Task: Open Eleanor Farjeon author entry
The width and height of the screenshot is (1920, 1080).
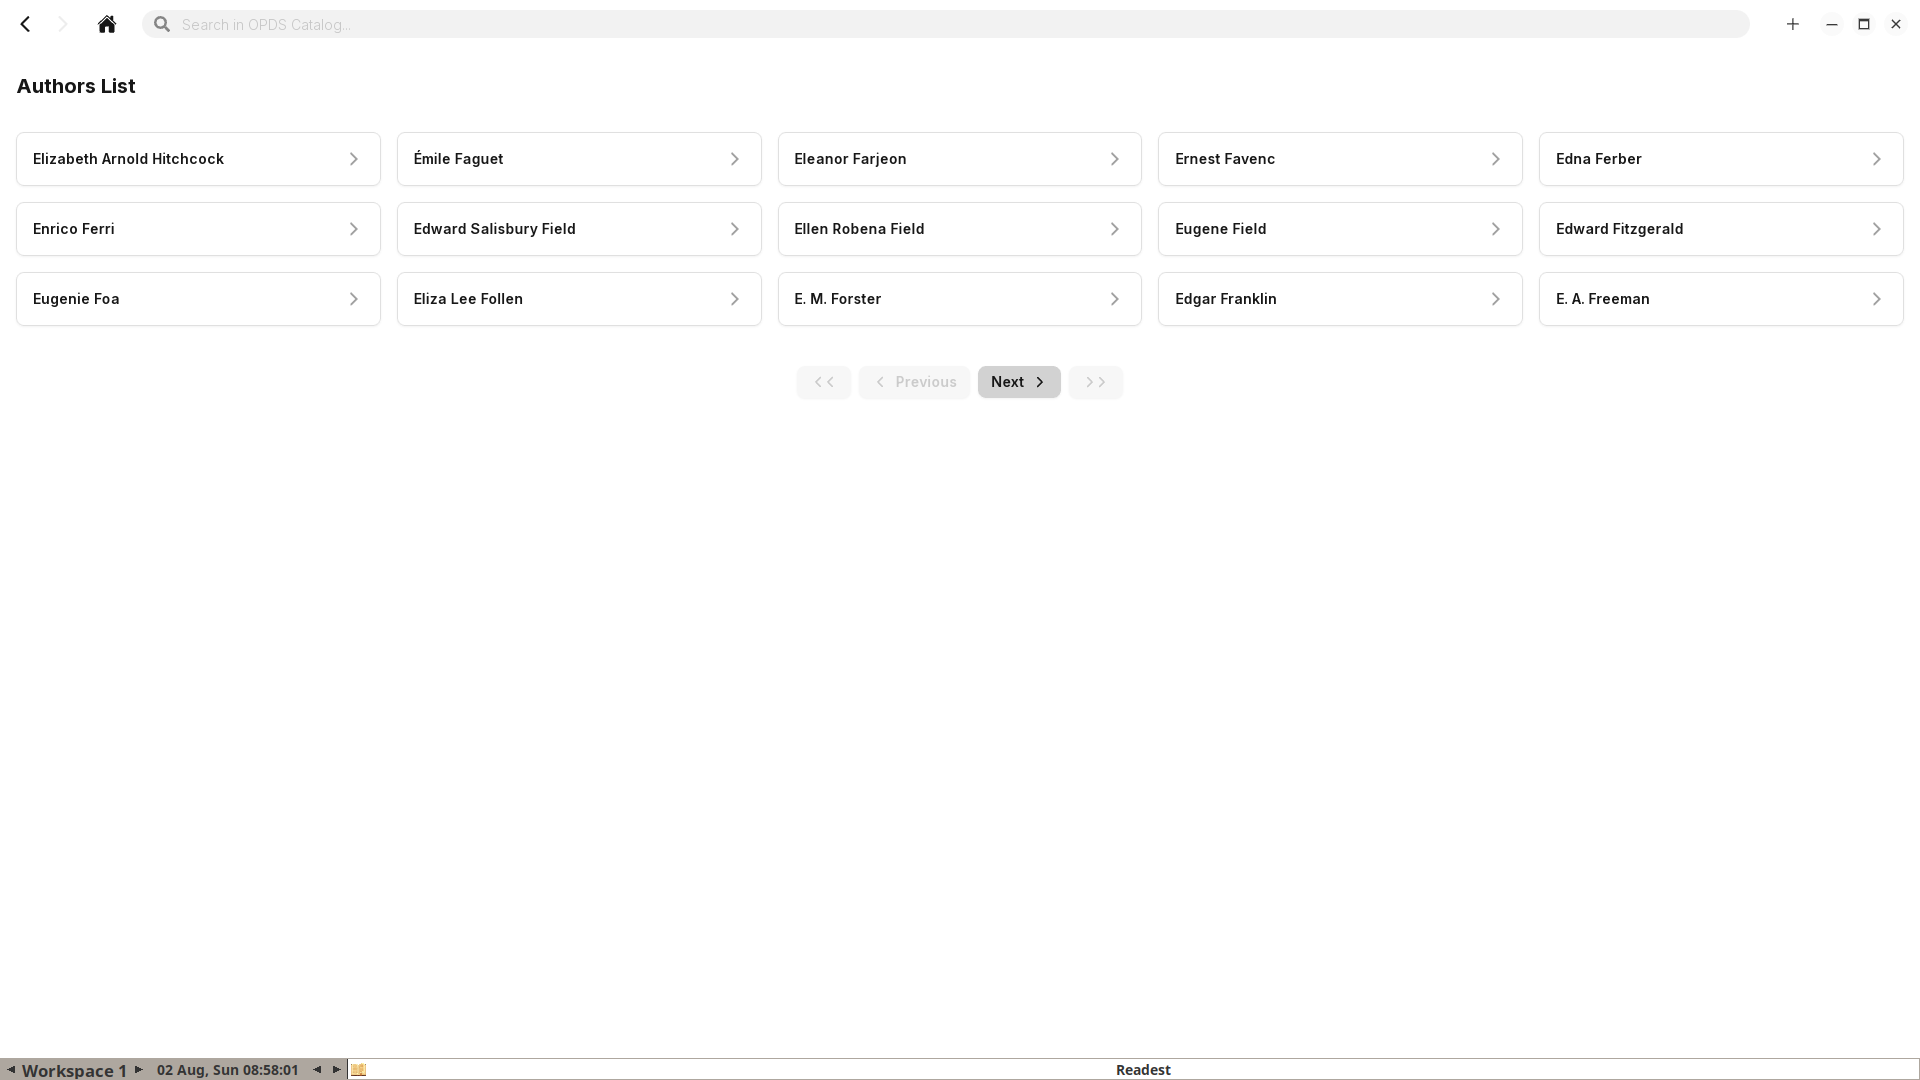Action: click(x=960, y=159)
